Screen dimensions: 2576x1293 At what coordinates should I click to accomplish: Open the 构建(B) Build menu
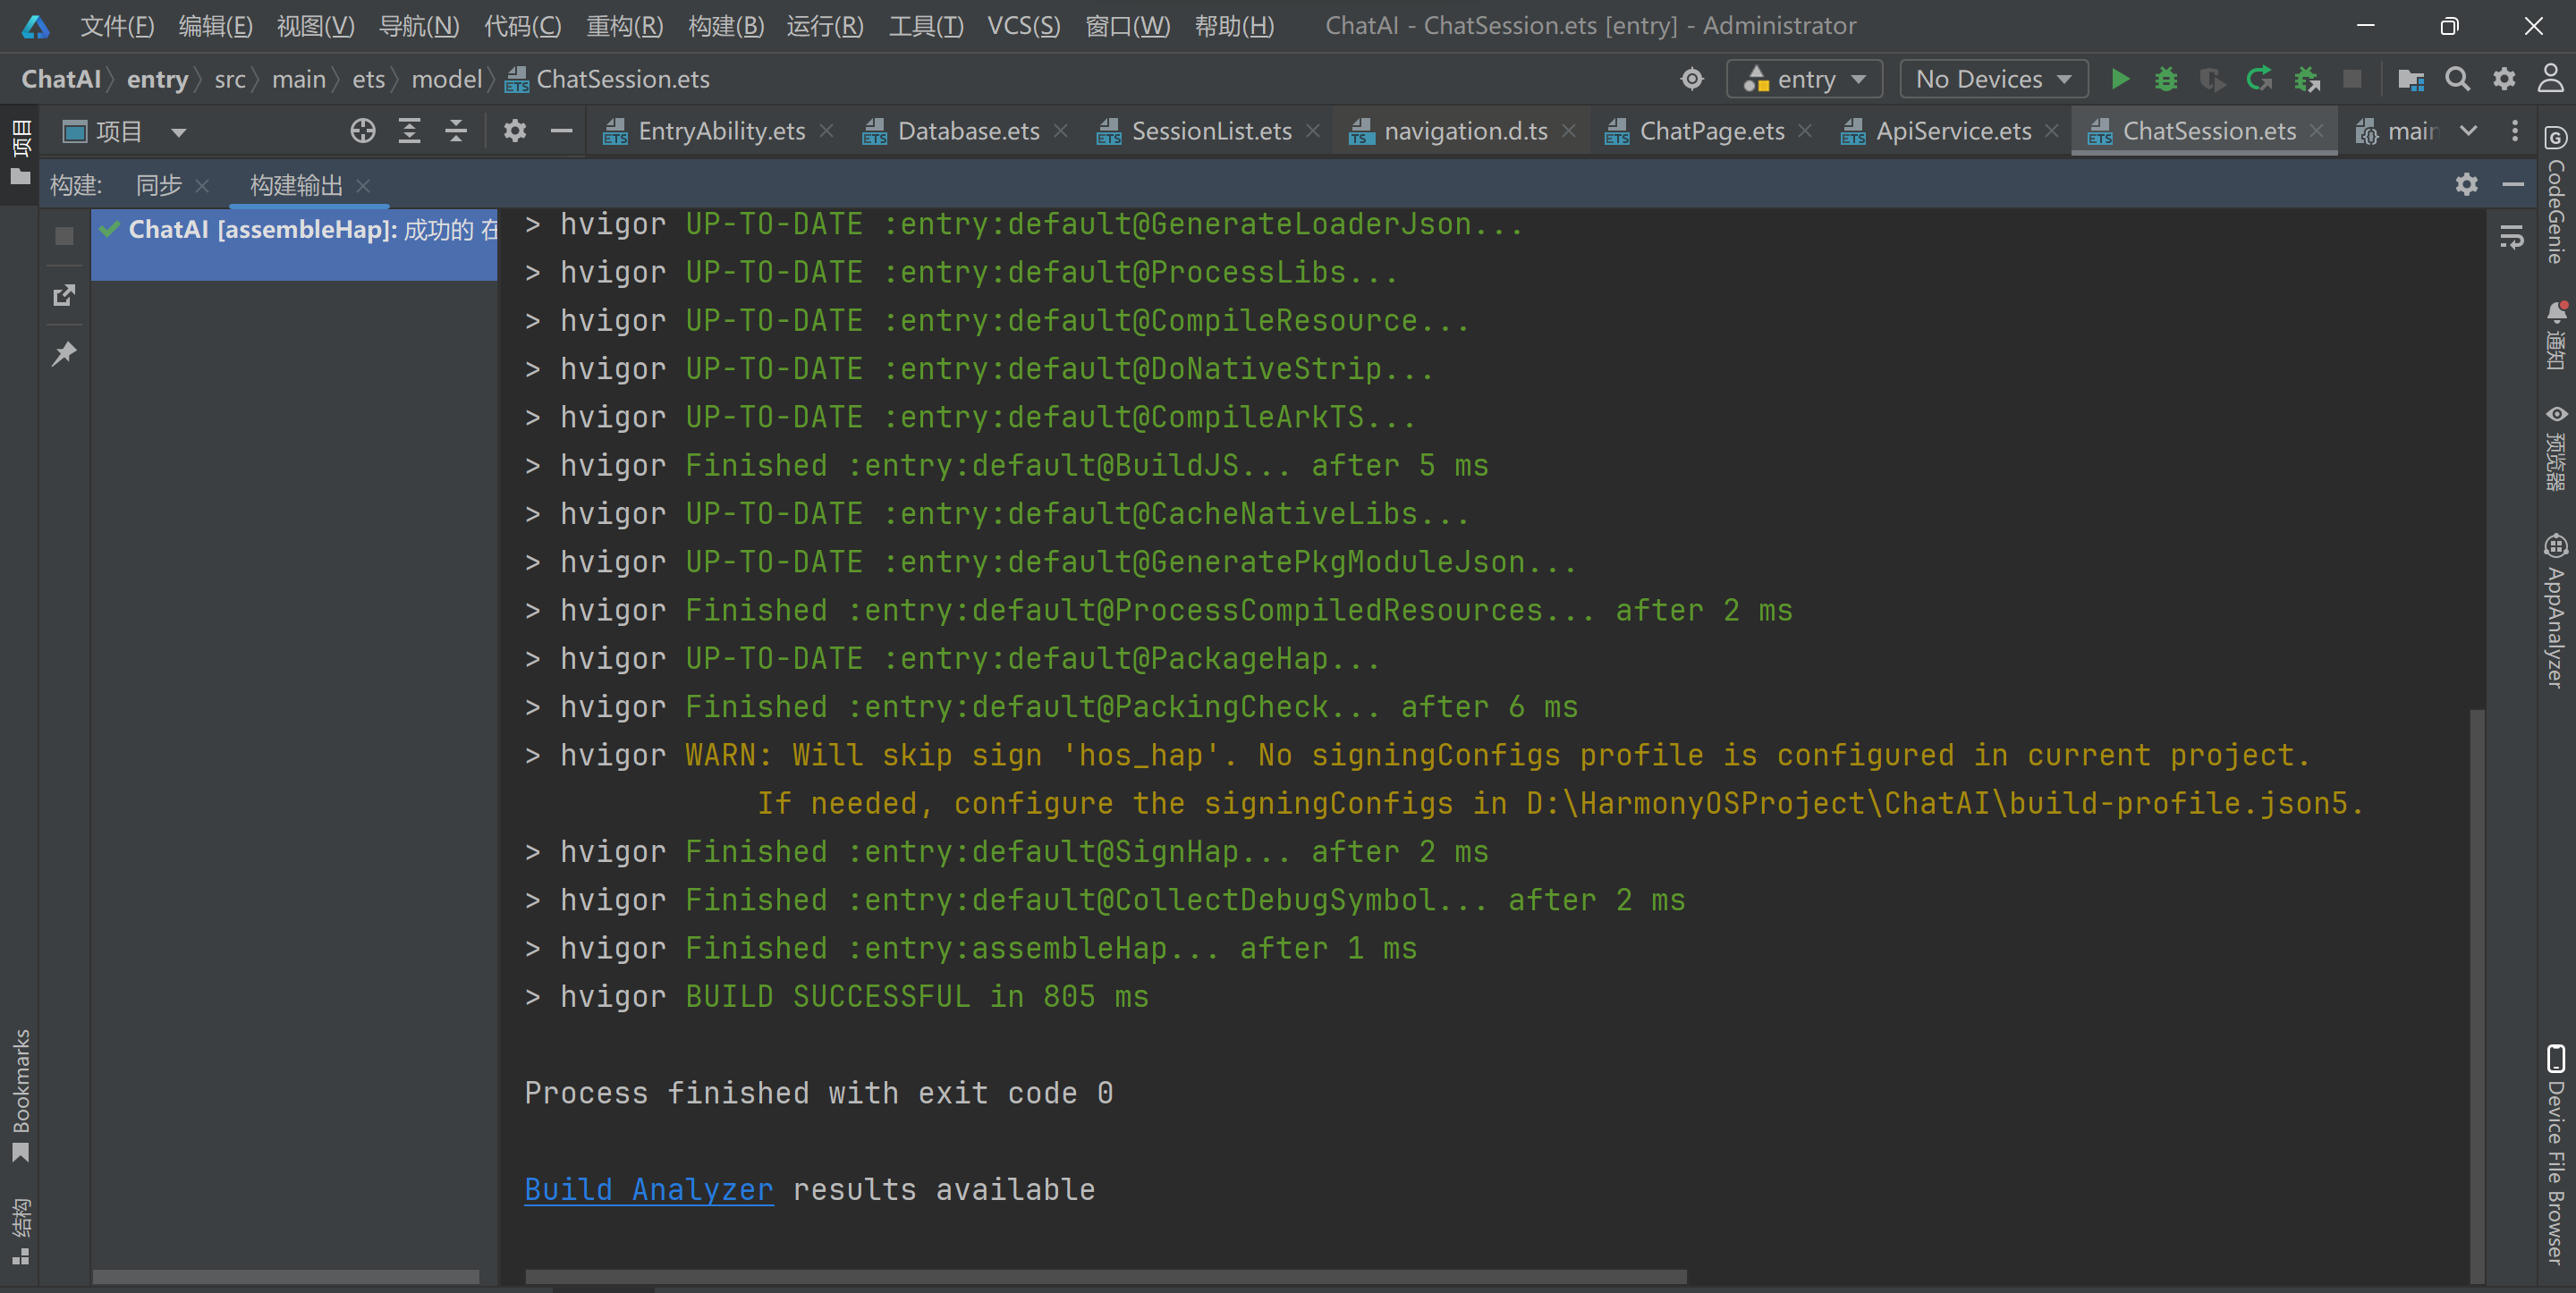(725, 25)
